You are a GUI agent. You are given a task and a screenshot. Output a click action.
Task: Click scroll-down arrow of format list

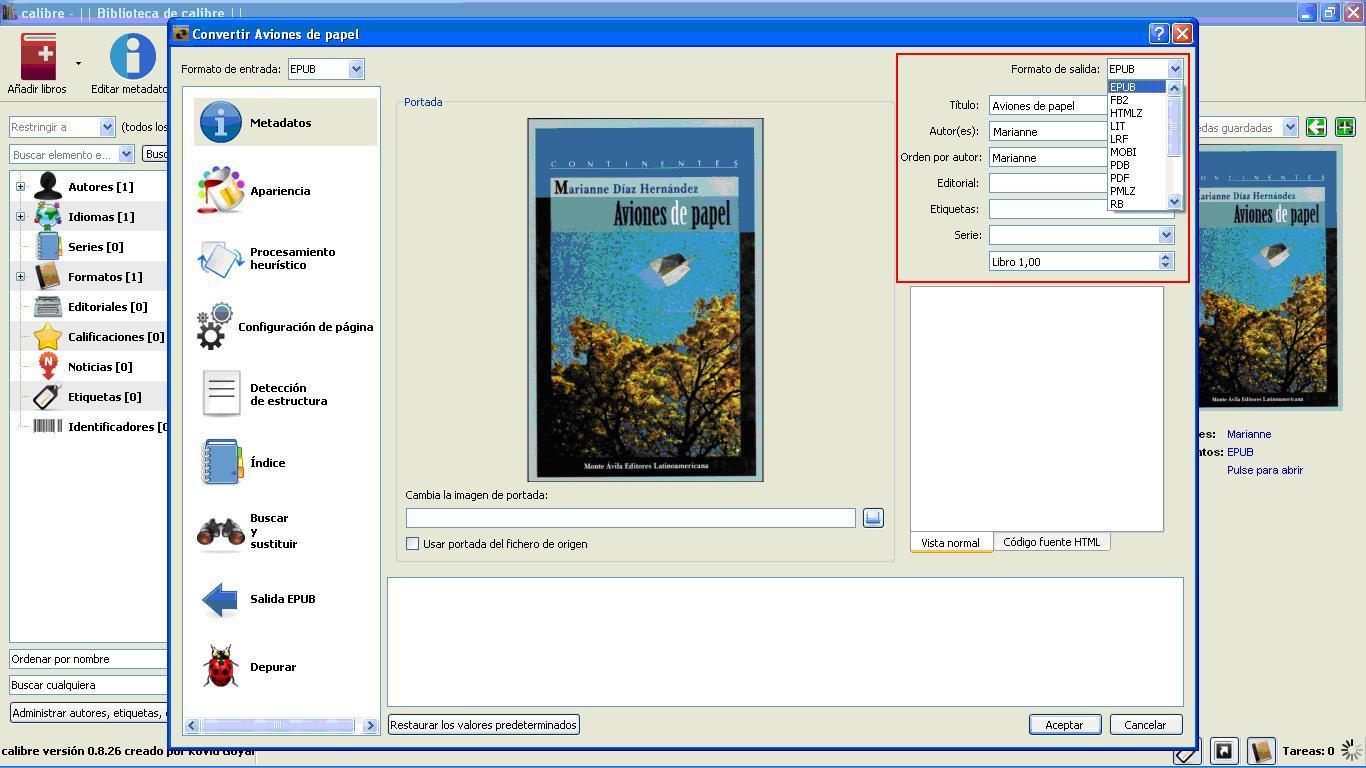[x=1174, y=202]
